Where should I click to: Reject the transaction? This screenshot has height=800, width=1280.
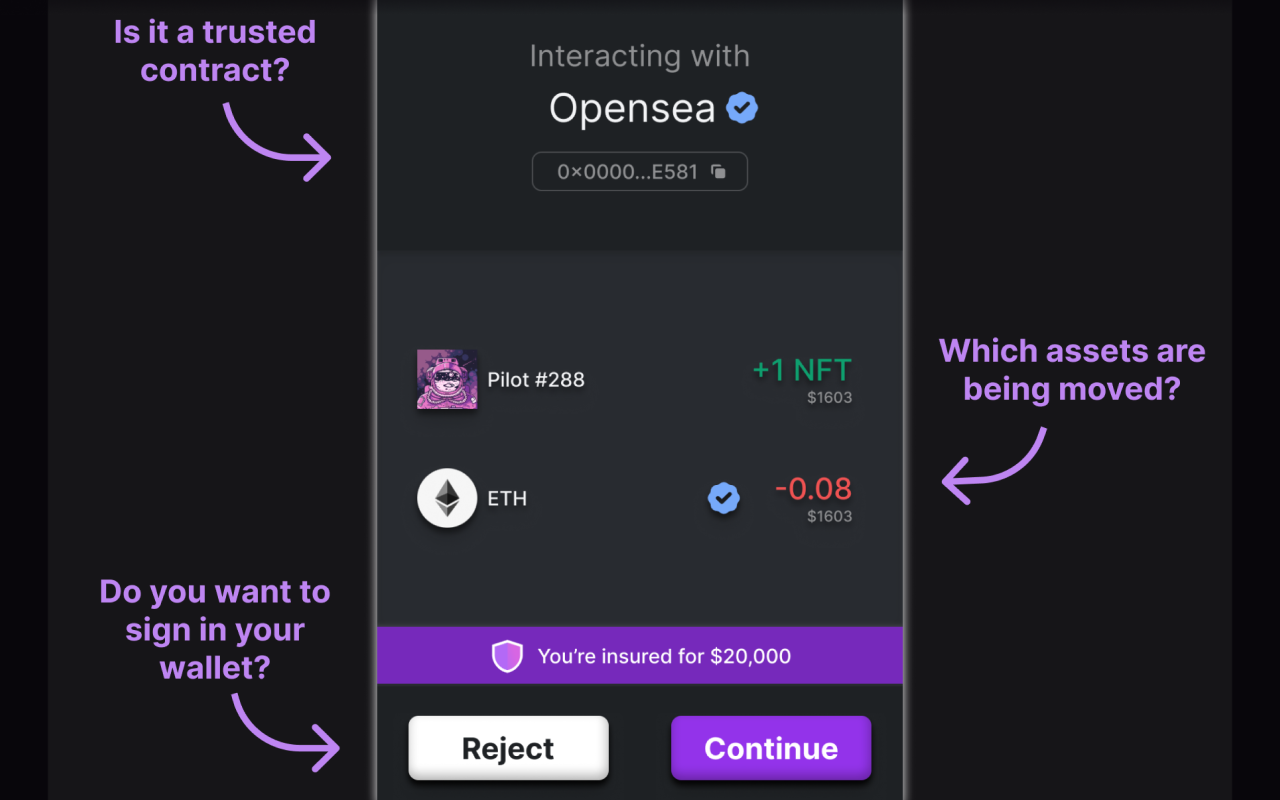click(x=508, y=748)
